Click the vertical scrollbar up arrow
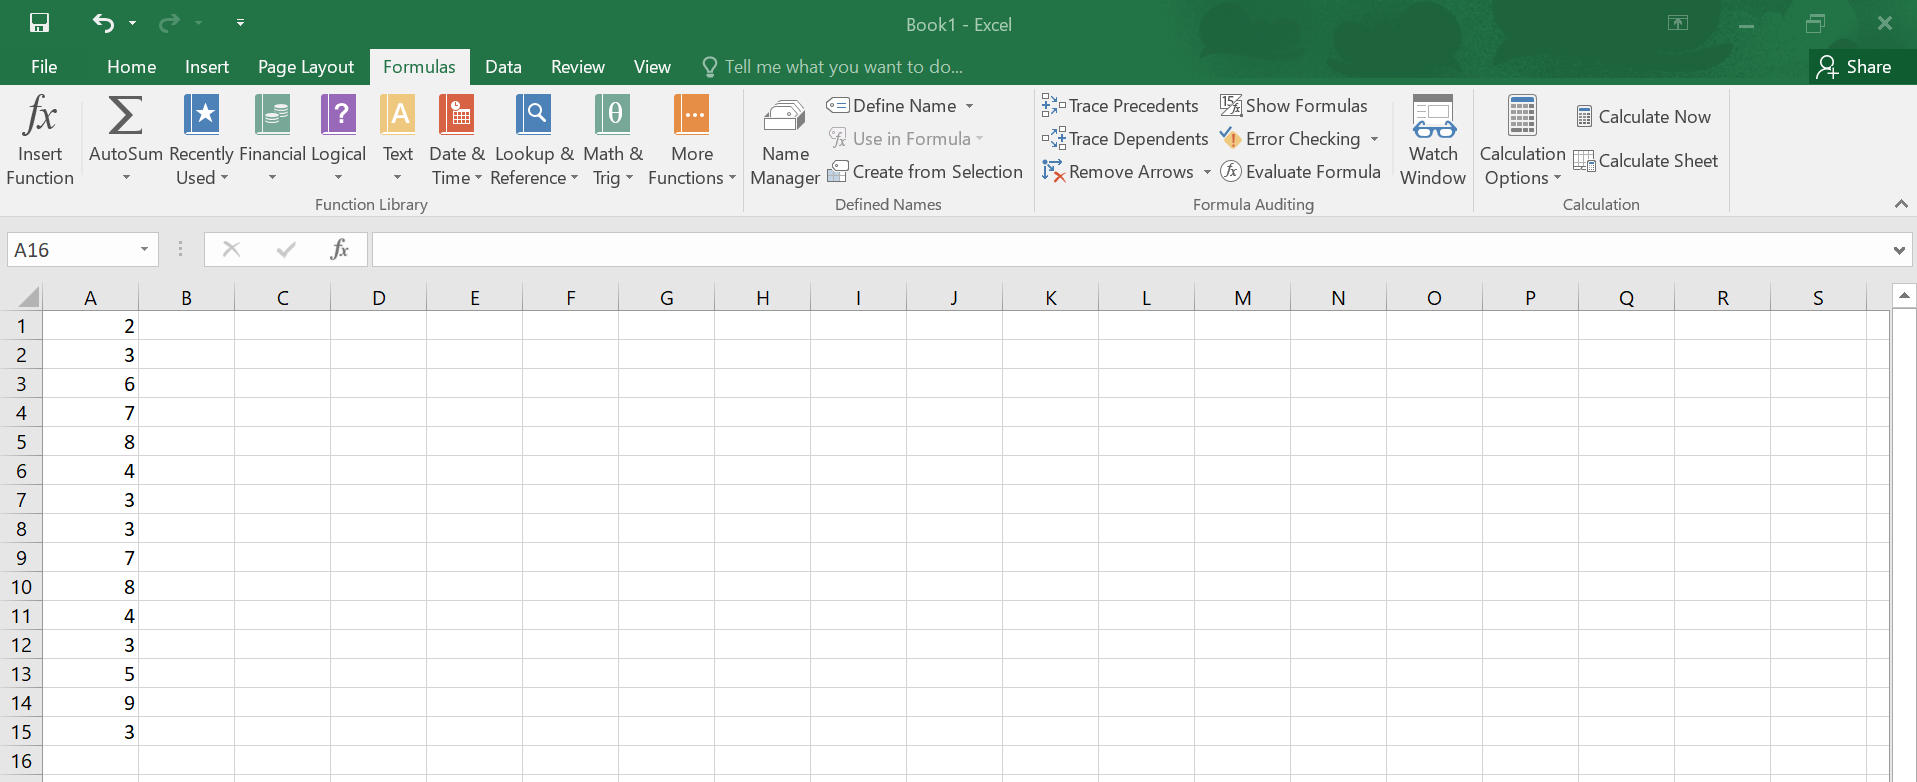Image resolution: width=1917 pixels, height=782 pixels. [1904, 295]
